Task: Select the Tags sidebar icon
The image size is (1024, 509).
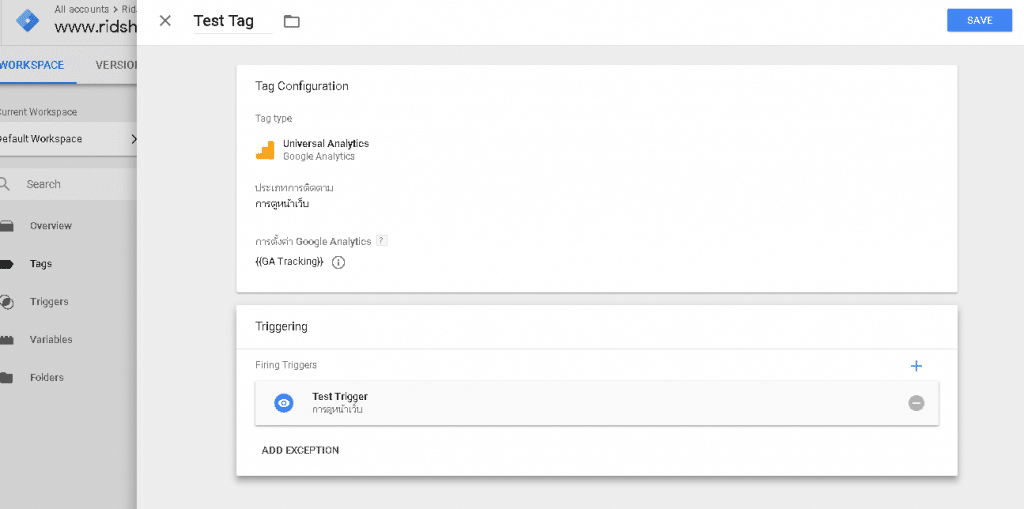Action: pos(7,264)
